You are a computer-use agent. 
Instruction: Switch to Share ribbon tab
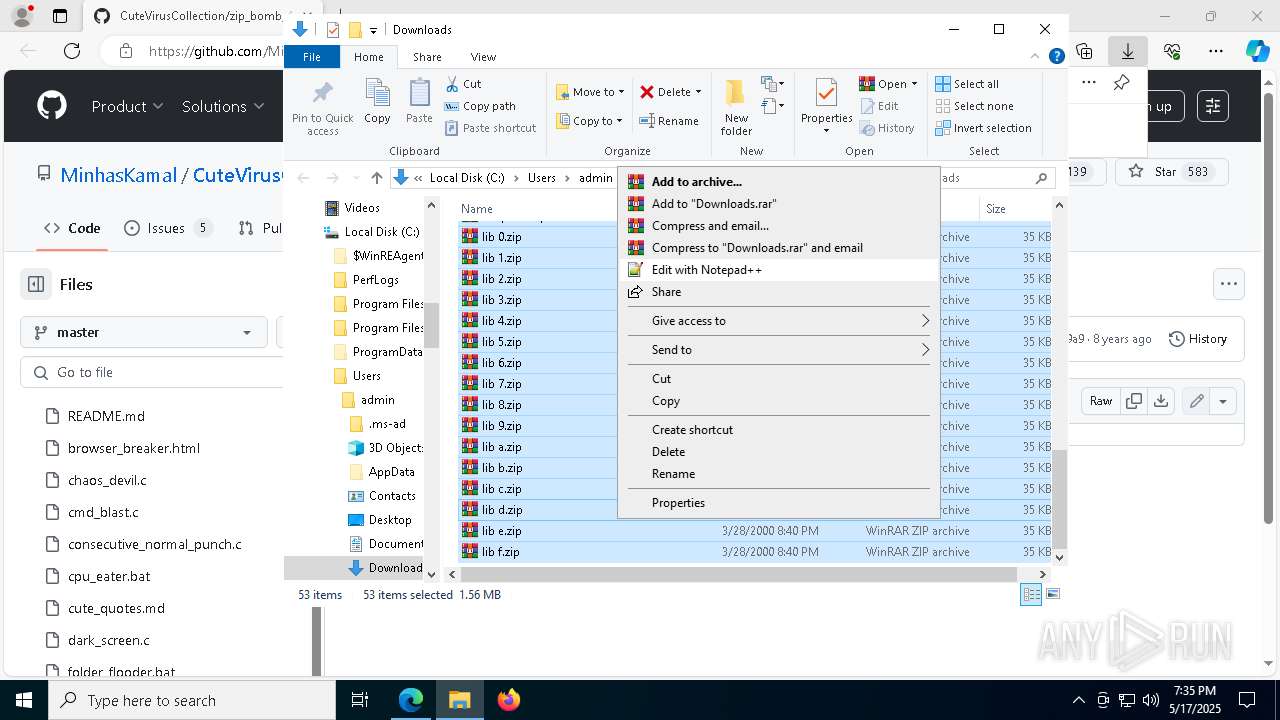tap(427, 57)
